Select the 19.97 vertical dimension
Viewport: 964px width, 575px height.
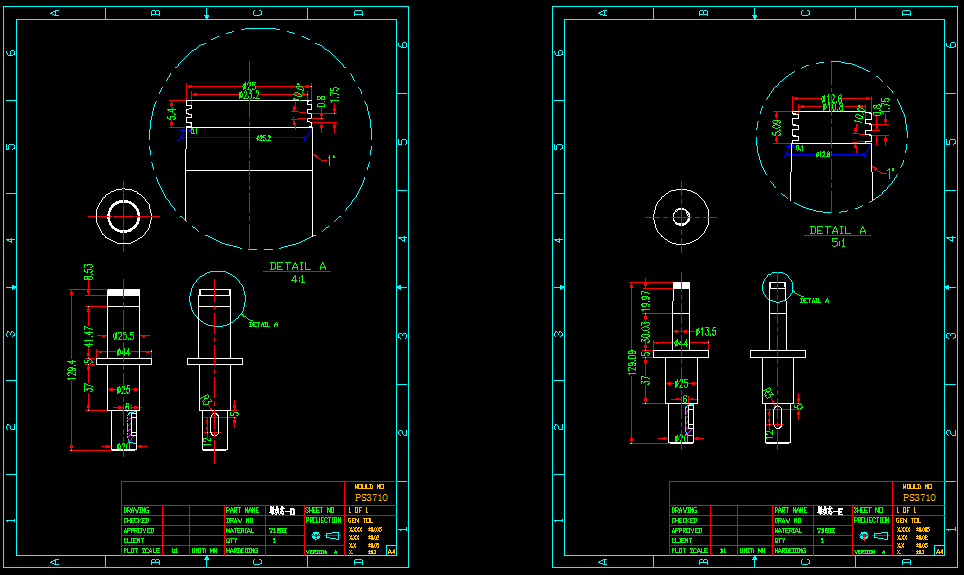click(x=645, y=301)
